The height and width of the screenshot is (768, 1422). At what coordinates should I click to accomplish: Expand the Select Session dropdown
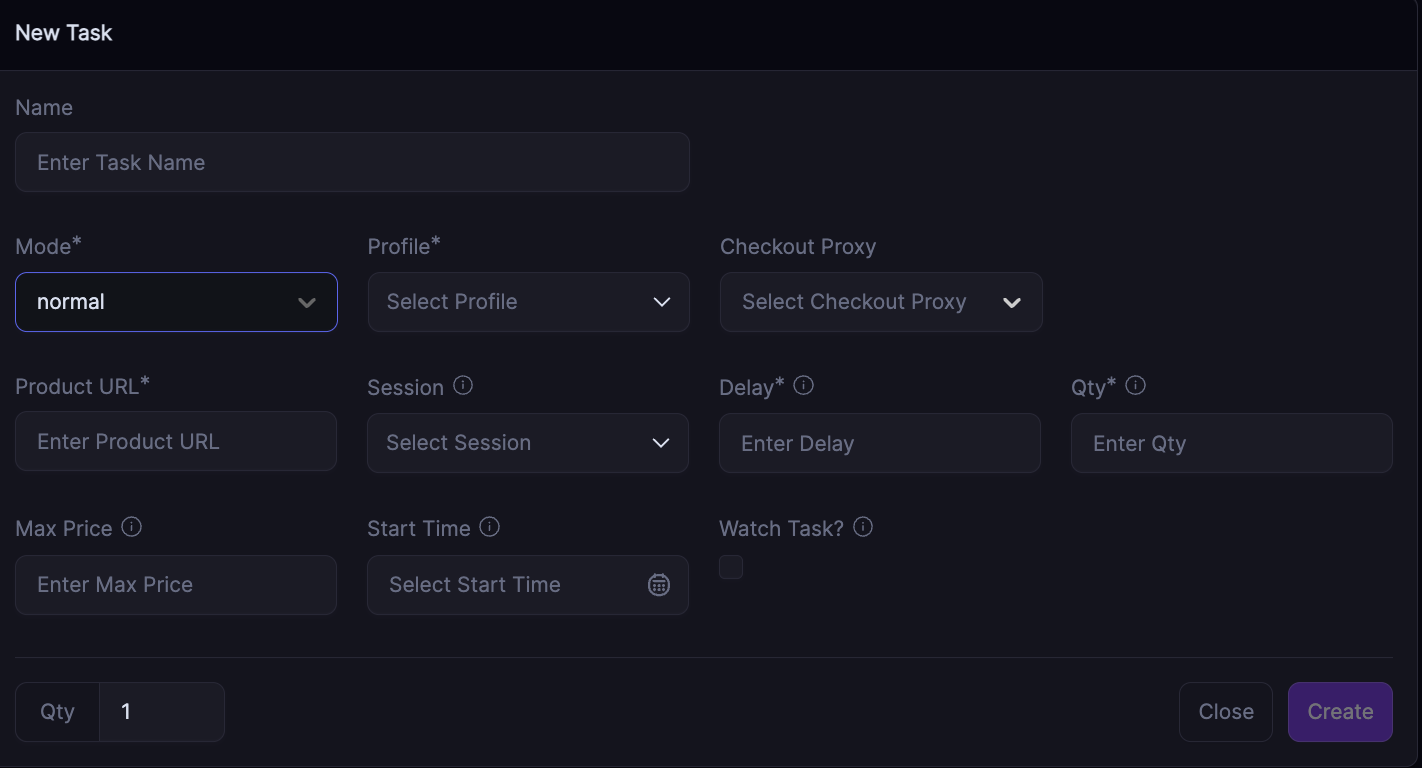(527, 443)
